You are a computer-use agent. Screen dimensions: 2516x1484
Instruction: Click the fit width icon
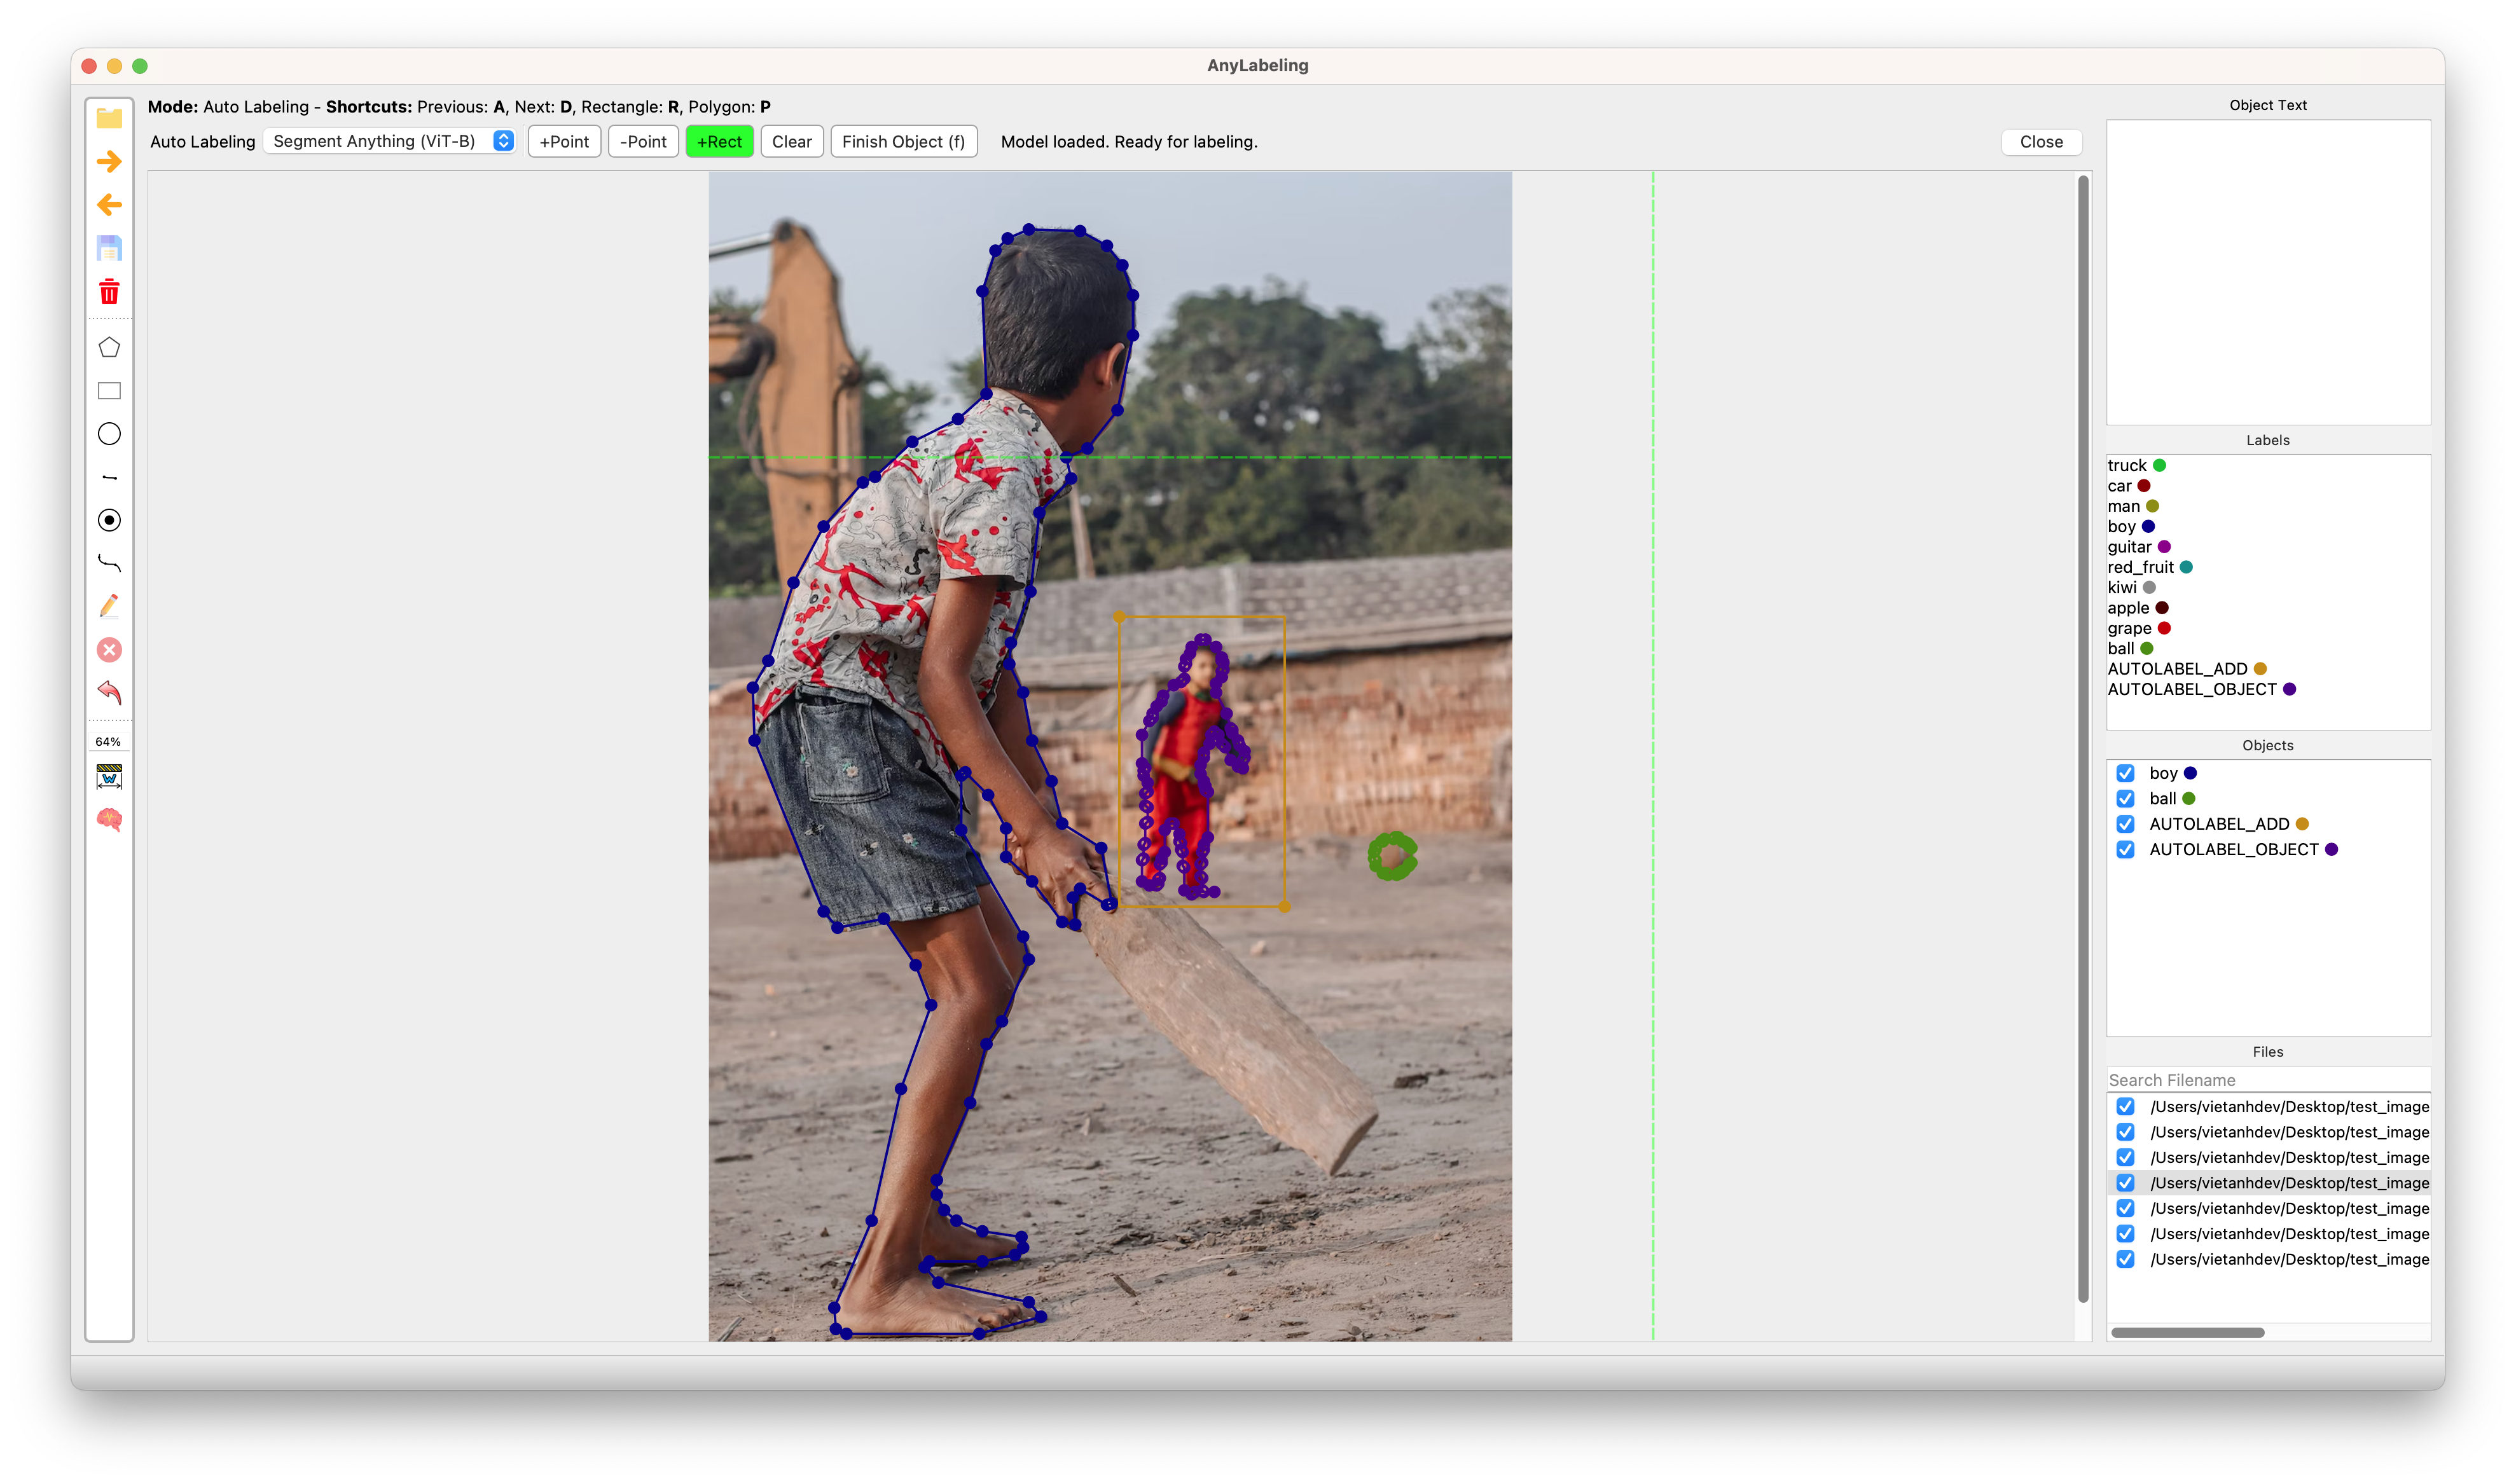(109, 777)
